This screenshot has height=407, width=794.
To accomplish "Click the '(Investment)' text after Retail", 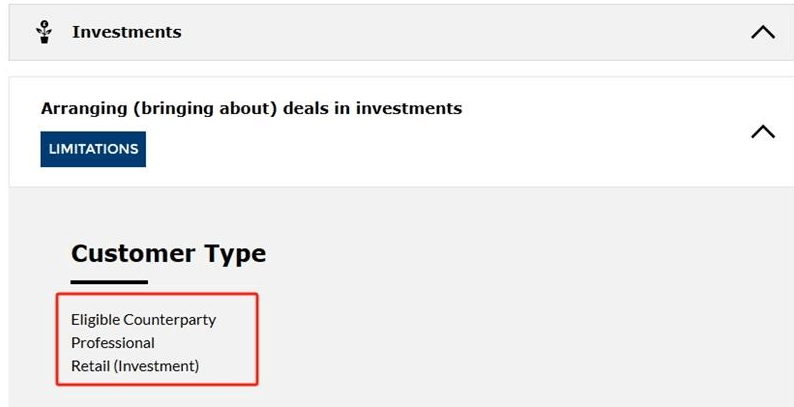I will coord(156,365).
